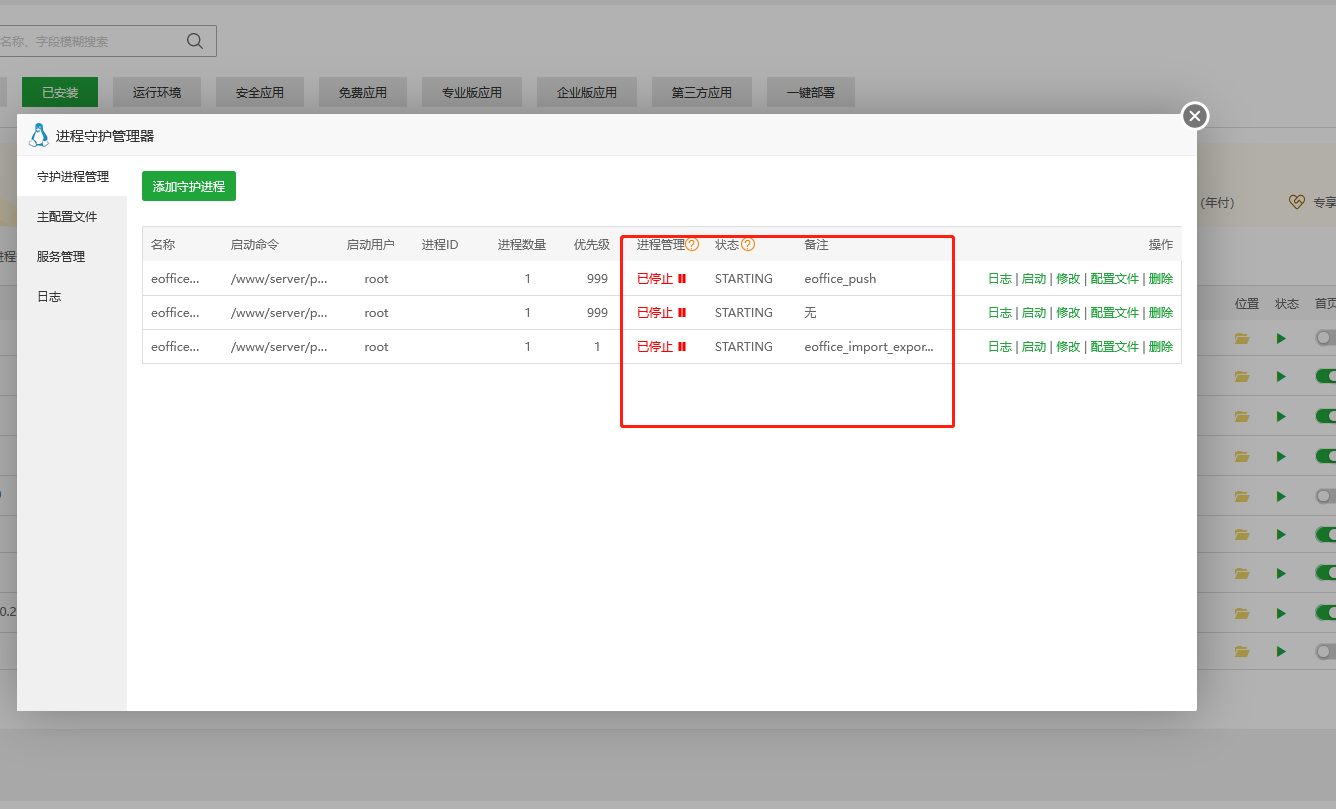Click the 优先级 column header
1336x809 pixels.
pos(591,244)
